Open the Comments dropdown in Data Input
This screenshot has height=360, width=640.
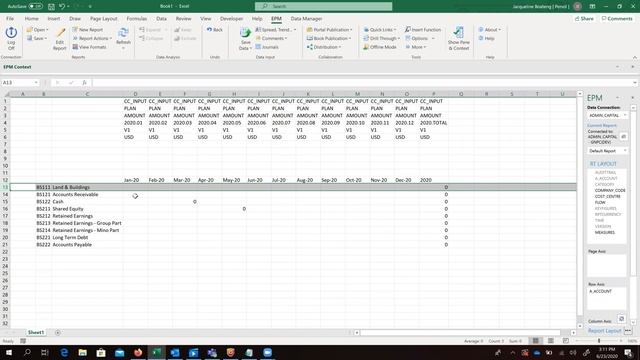click(x=271, y=38)
